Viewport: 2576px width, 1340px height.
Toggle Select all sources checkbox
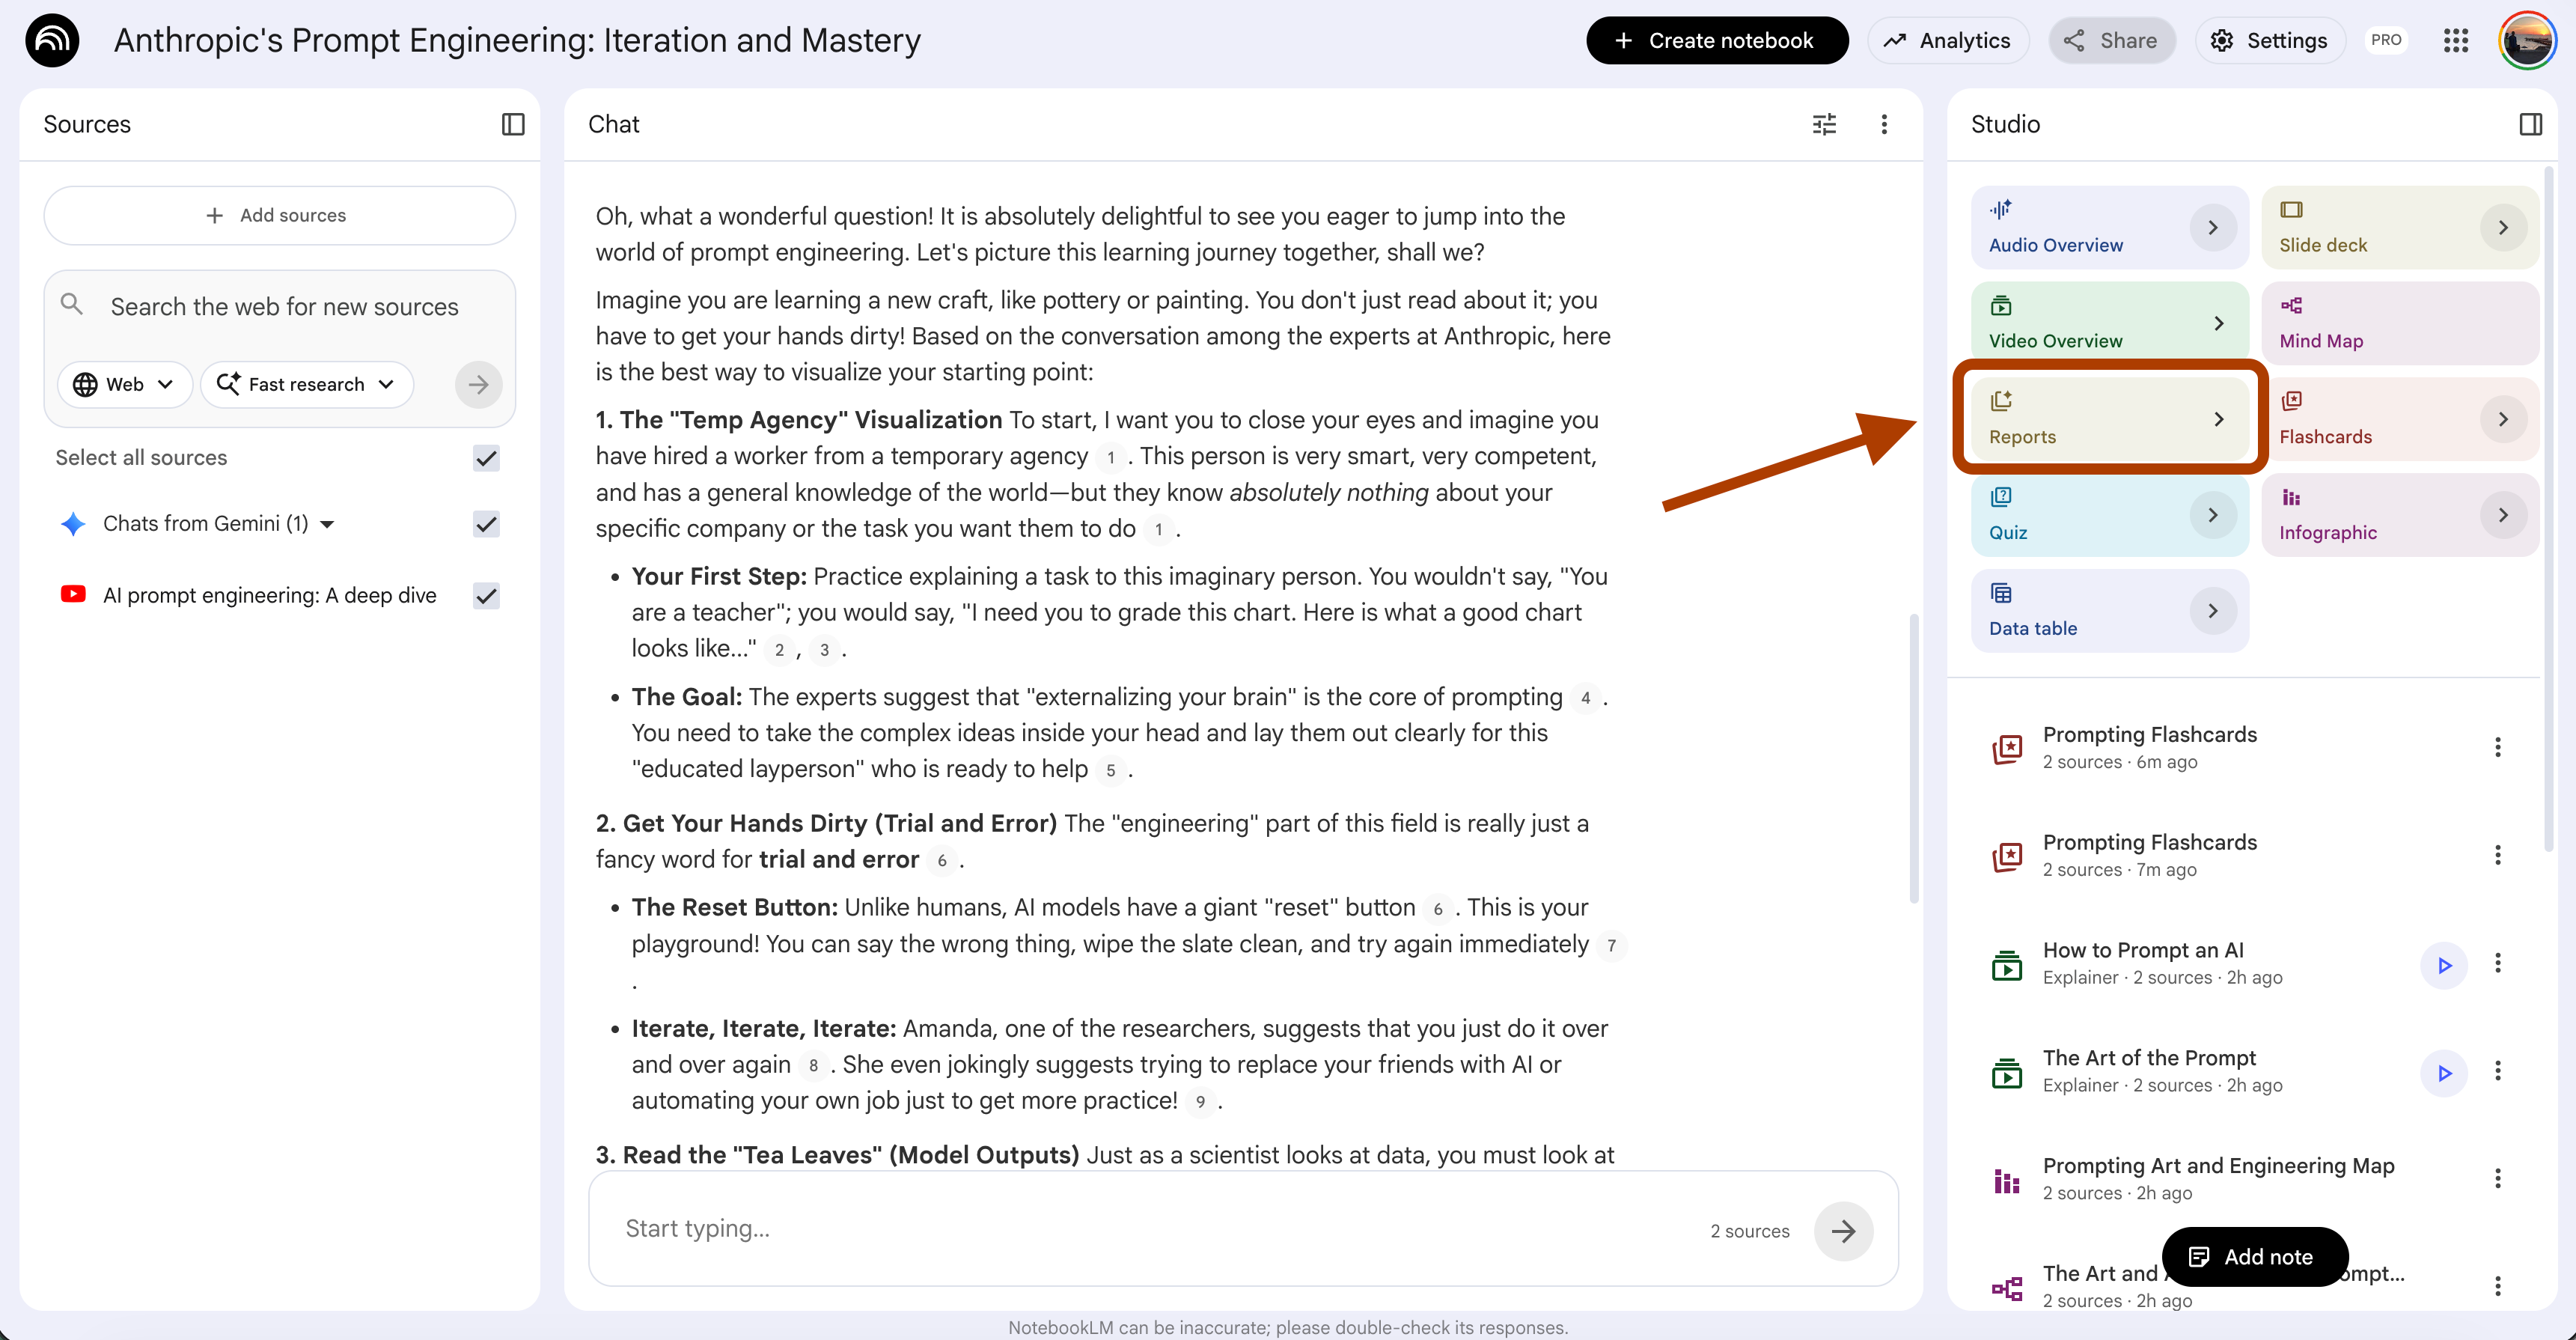[x=486, y=458]
